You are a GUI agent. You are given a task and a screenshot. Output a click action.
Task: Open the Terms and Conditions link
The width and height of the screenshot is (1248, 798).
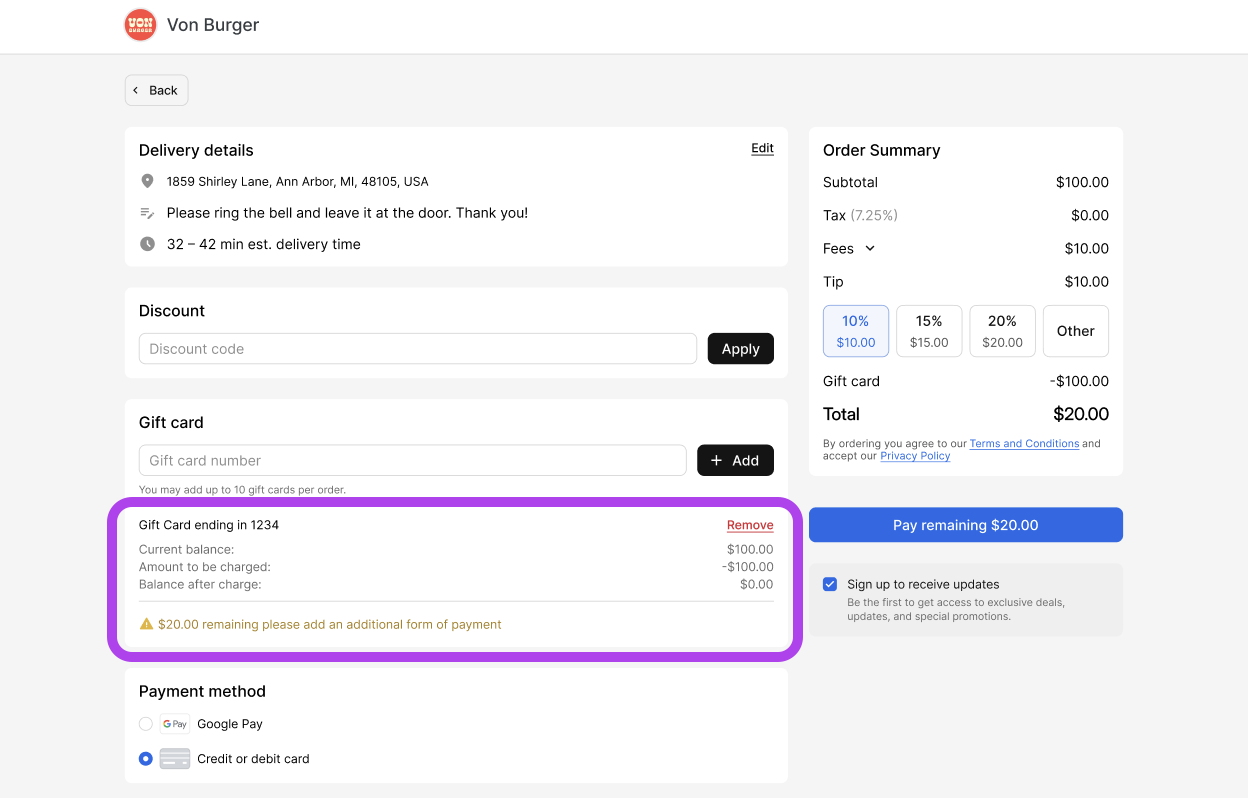(1024, 443)
